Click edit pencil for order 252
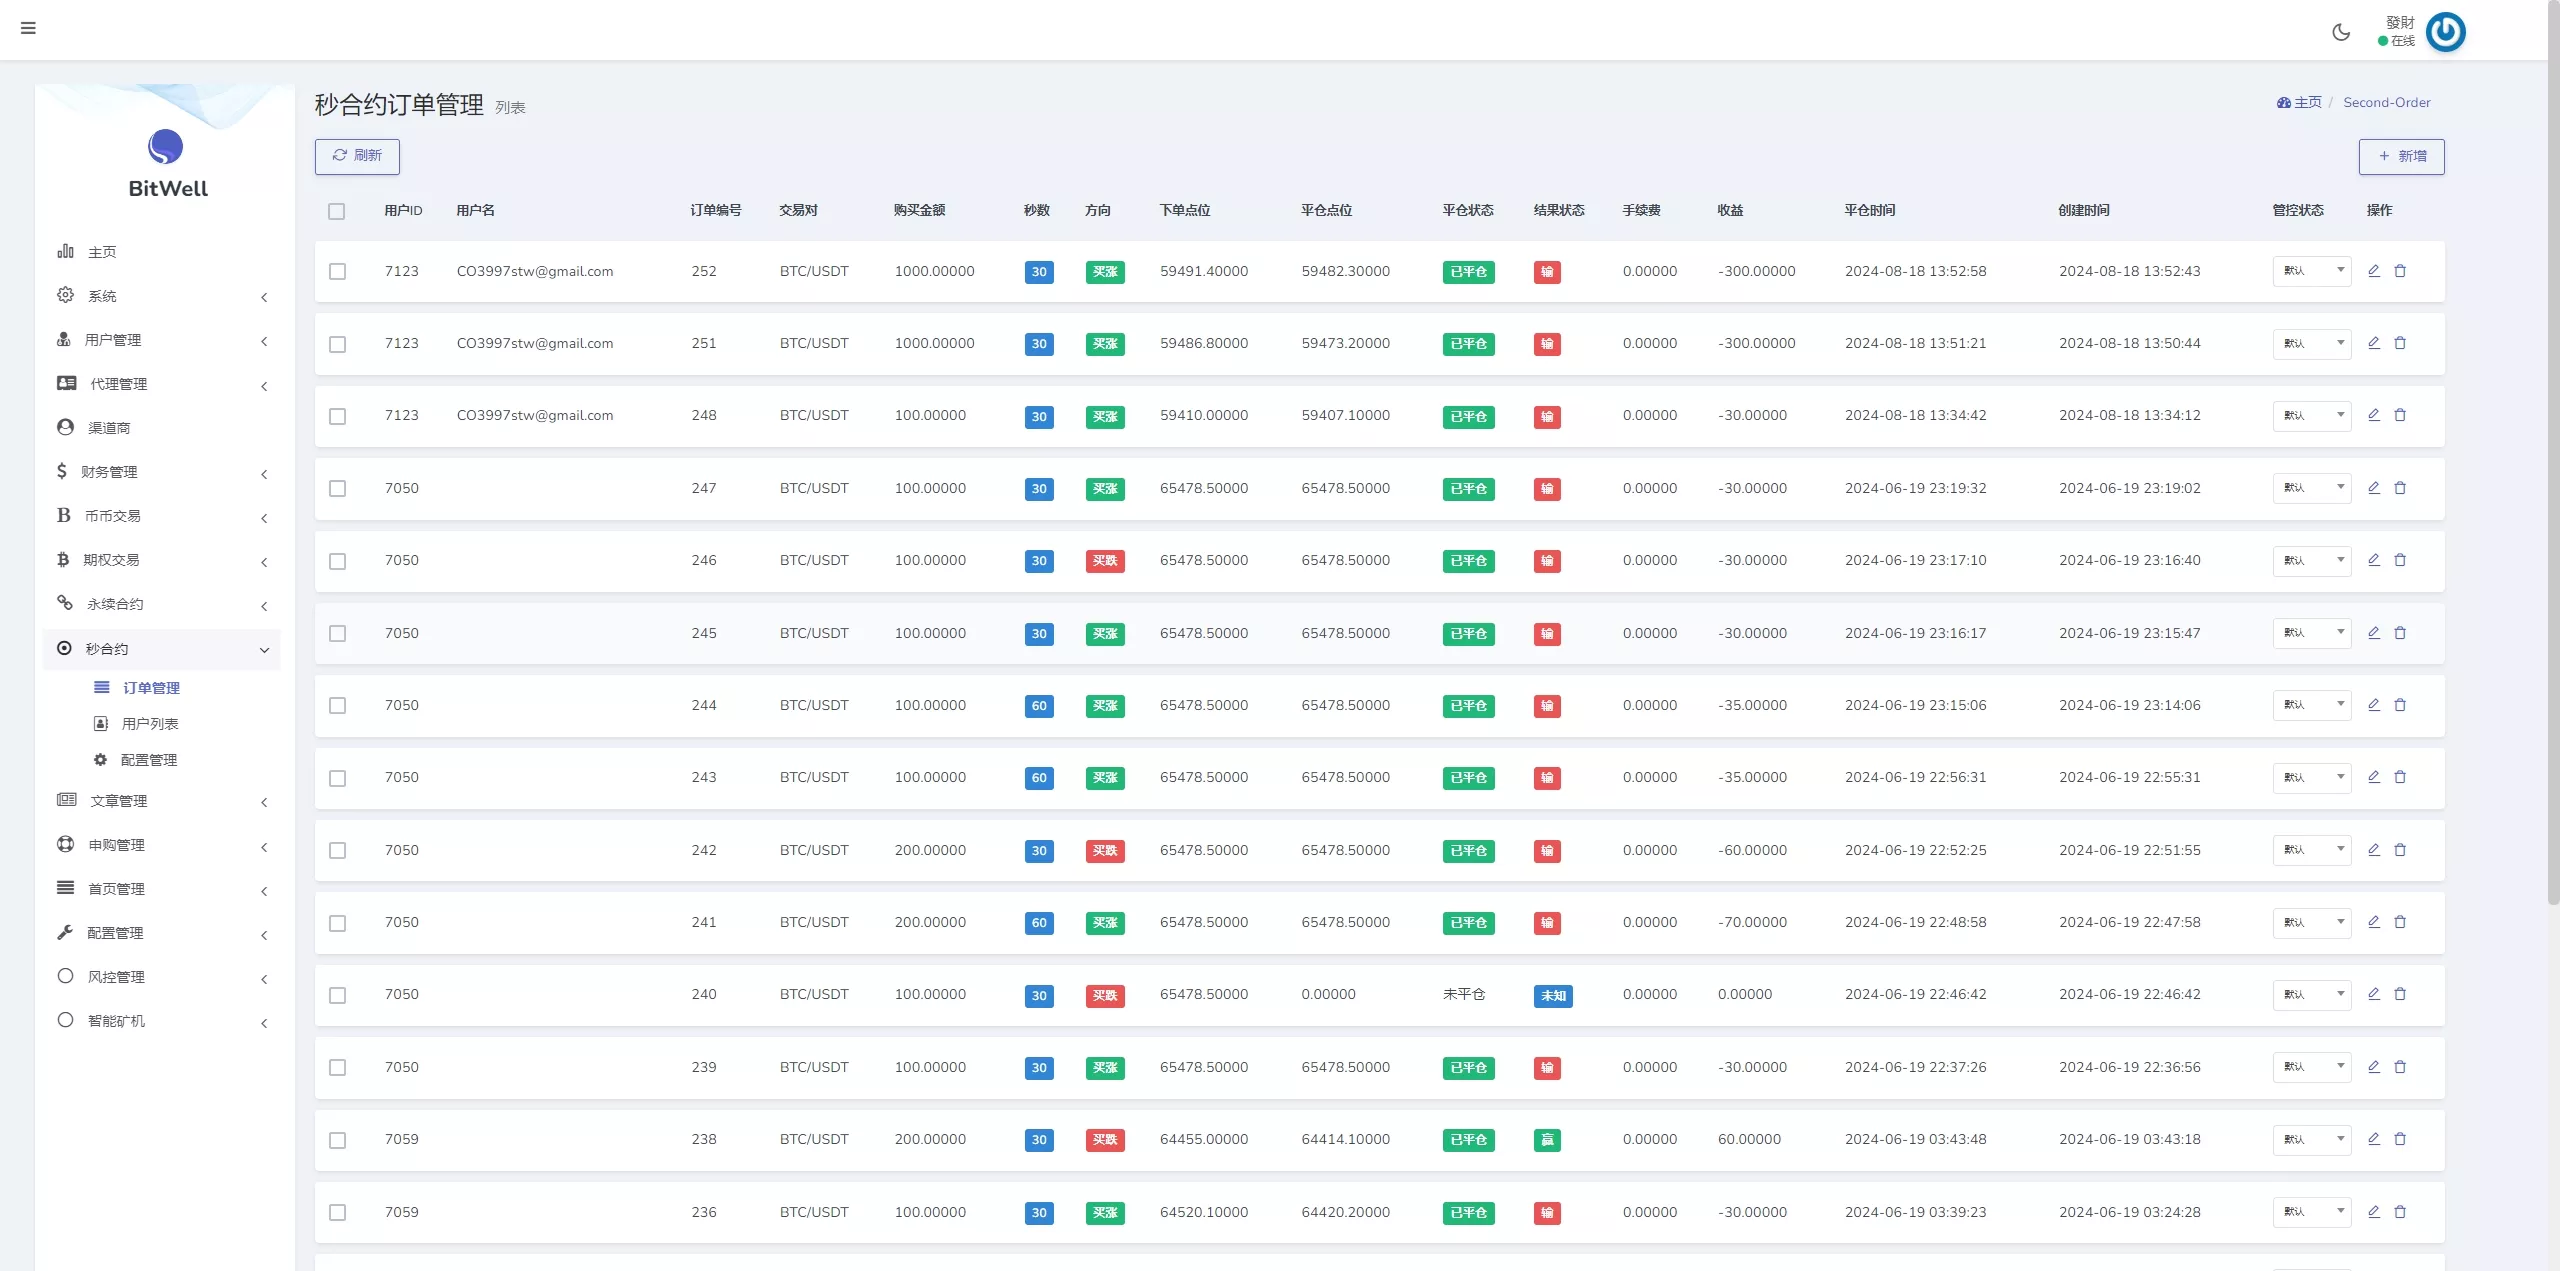Image resolution: width=2560 pixels, height=1271 pixels. 2373,271
